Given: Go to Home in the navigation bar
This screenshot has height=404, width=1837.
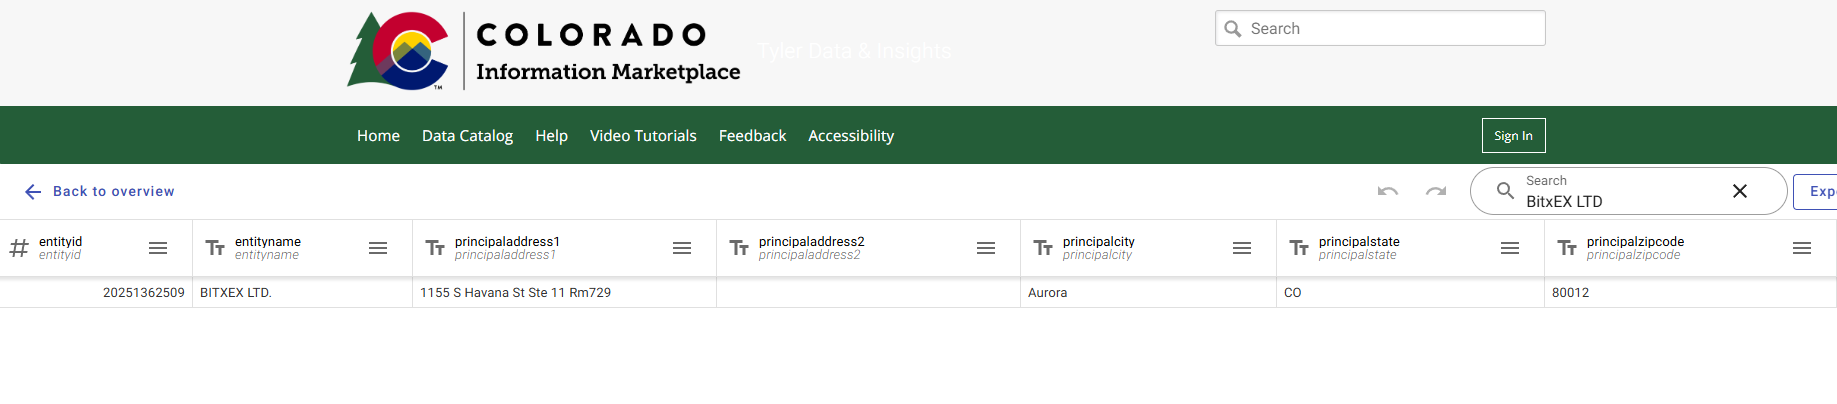Looking at the screenshot, I should click(378, 136).
